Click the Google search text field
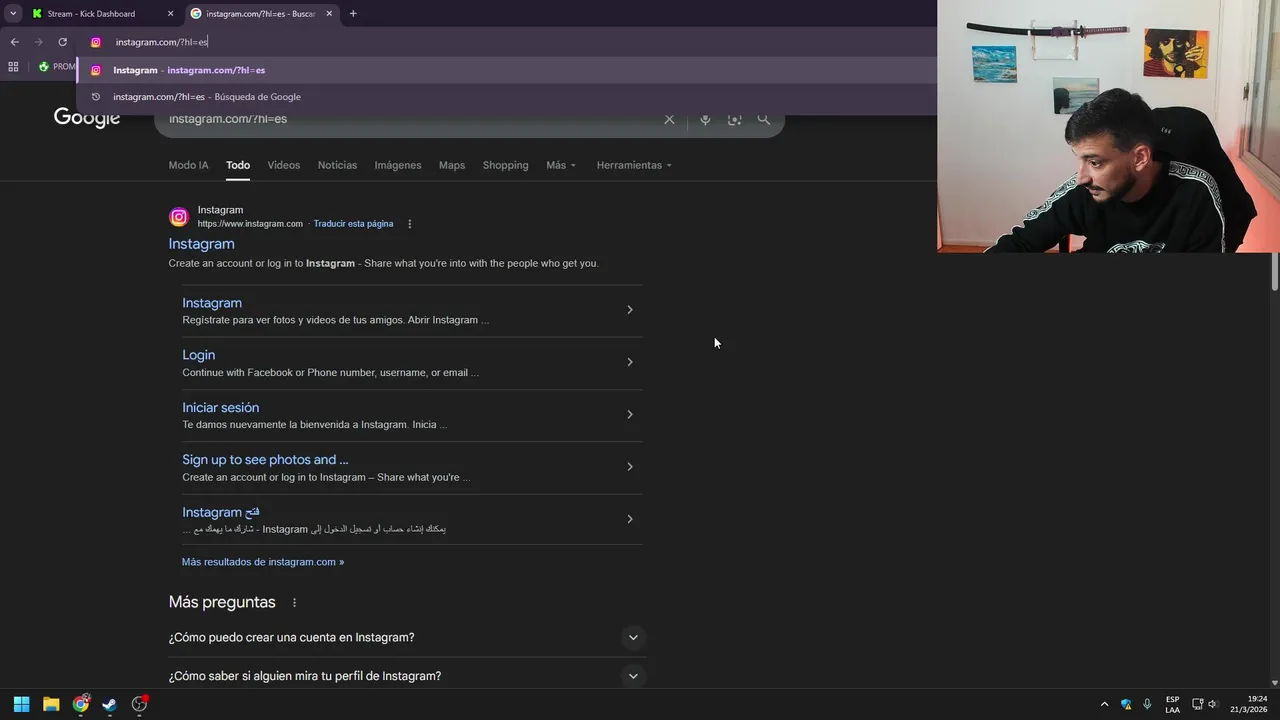The image size is (1280, 720). (410, 119)
